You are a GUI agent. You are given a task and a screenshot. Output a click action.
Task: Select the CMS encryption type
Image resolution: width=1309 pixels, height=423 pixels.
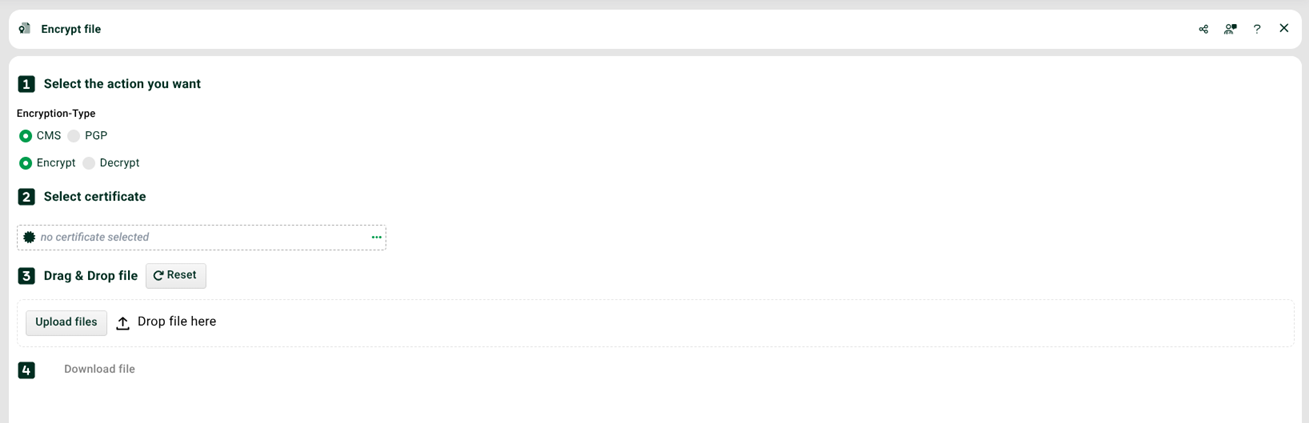click(40, 136)
